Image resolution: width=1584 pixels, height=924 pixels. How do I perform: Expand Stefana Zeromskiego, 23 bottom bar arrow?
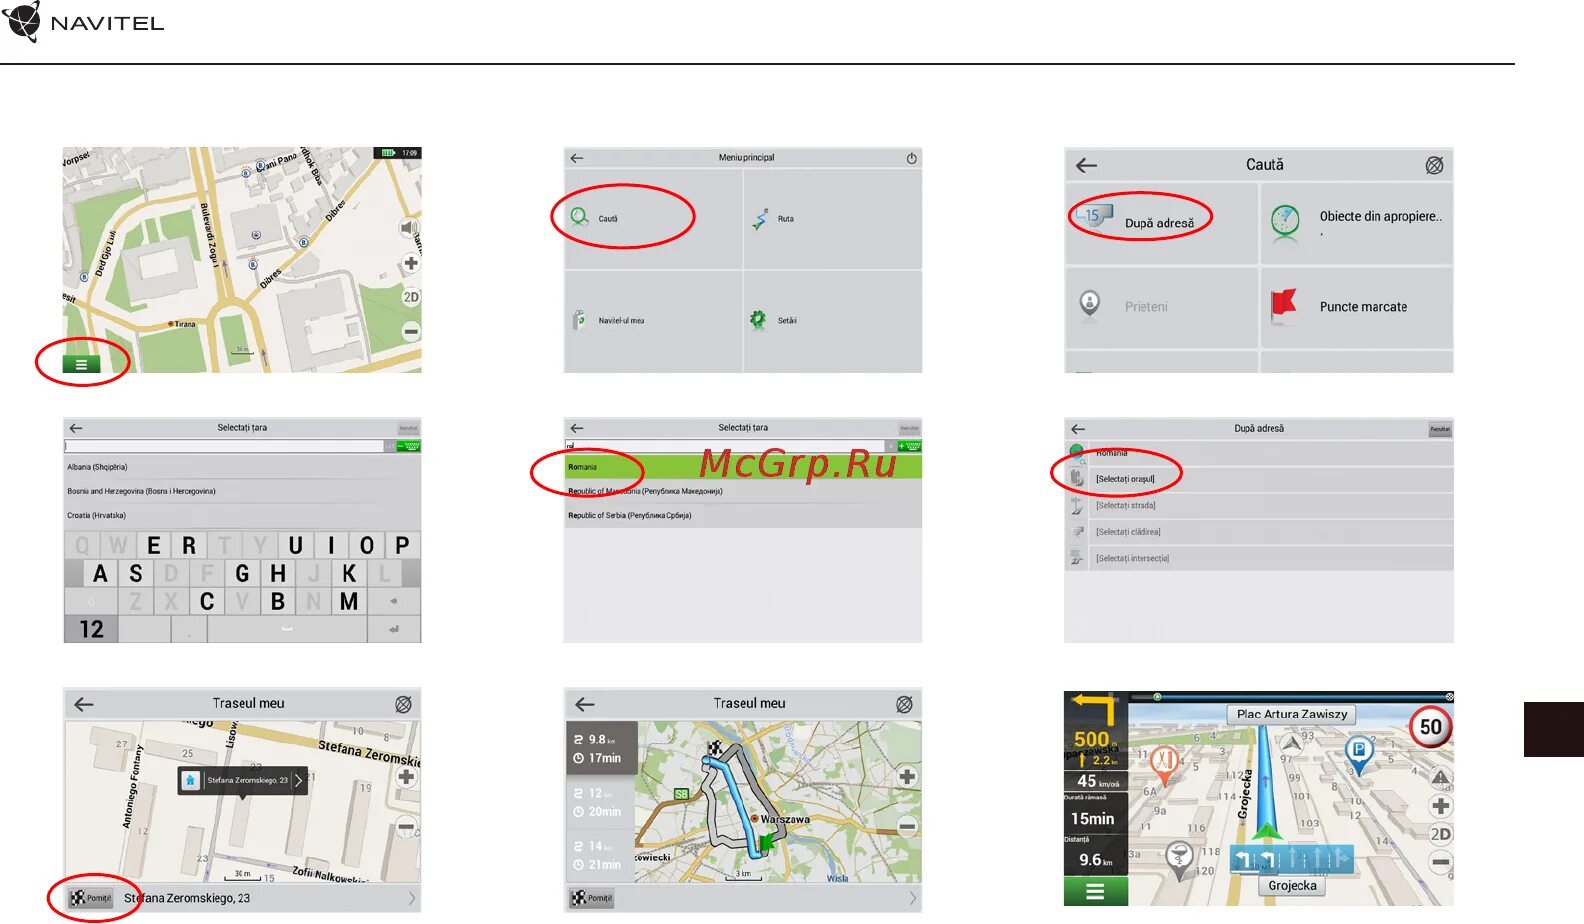(411, 898)
